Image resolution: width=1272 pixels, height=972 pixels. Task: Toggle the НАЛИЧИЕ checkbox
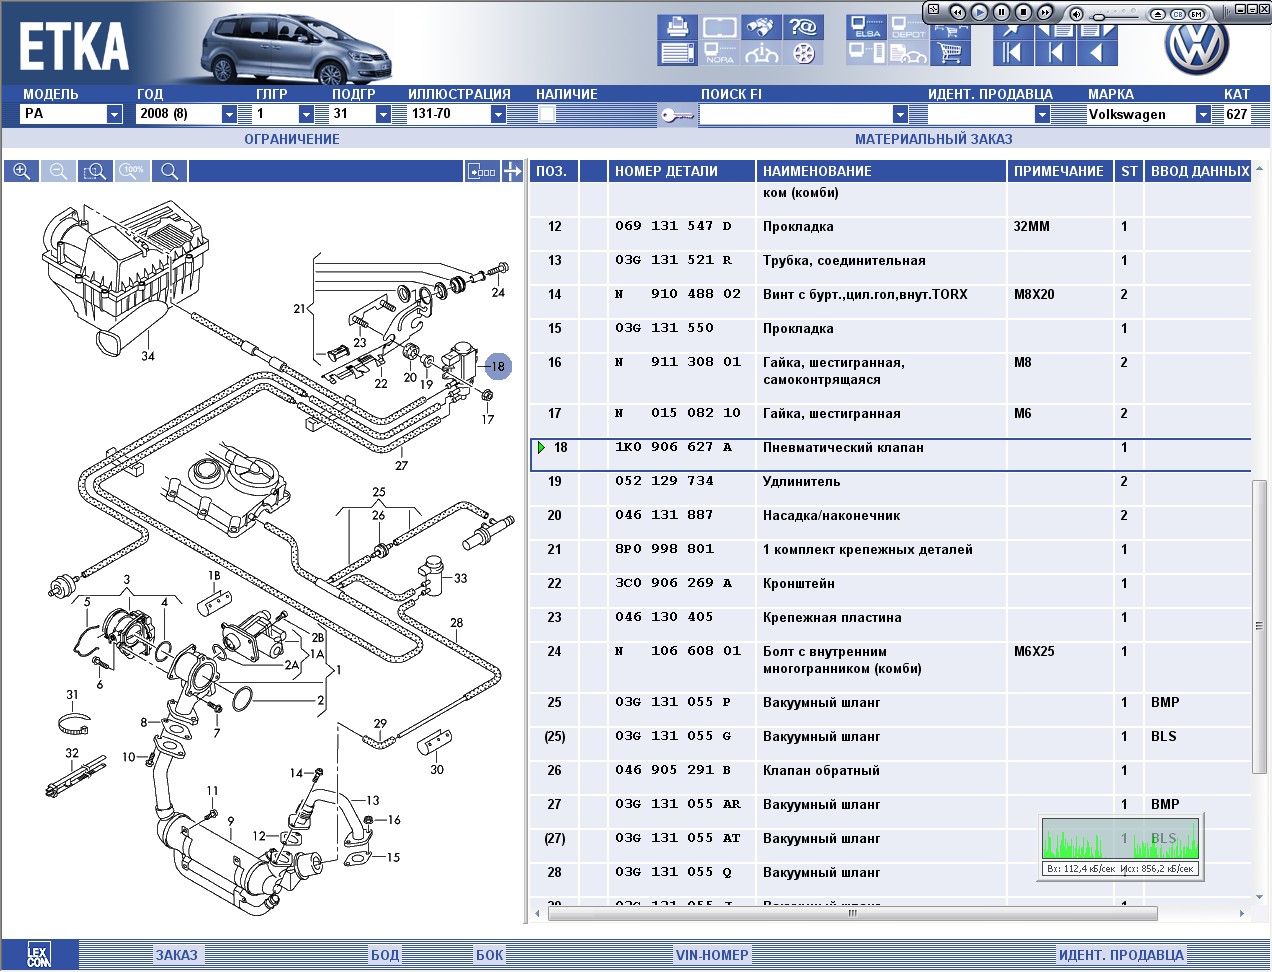click(x=547, y=114)
